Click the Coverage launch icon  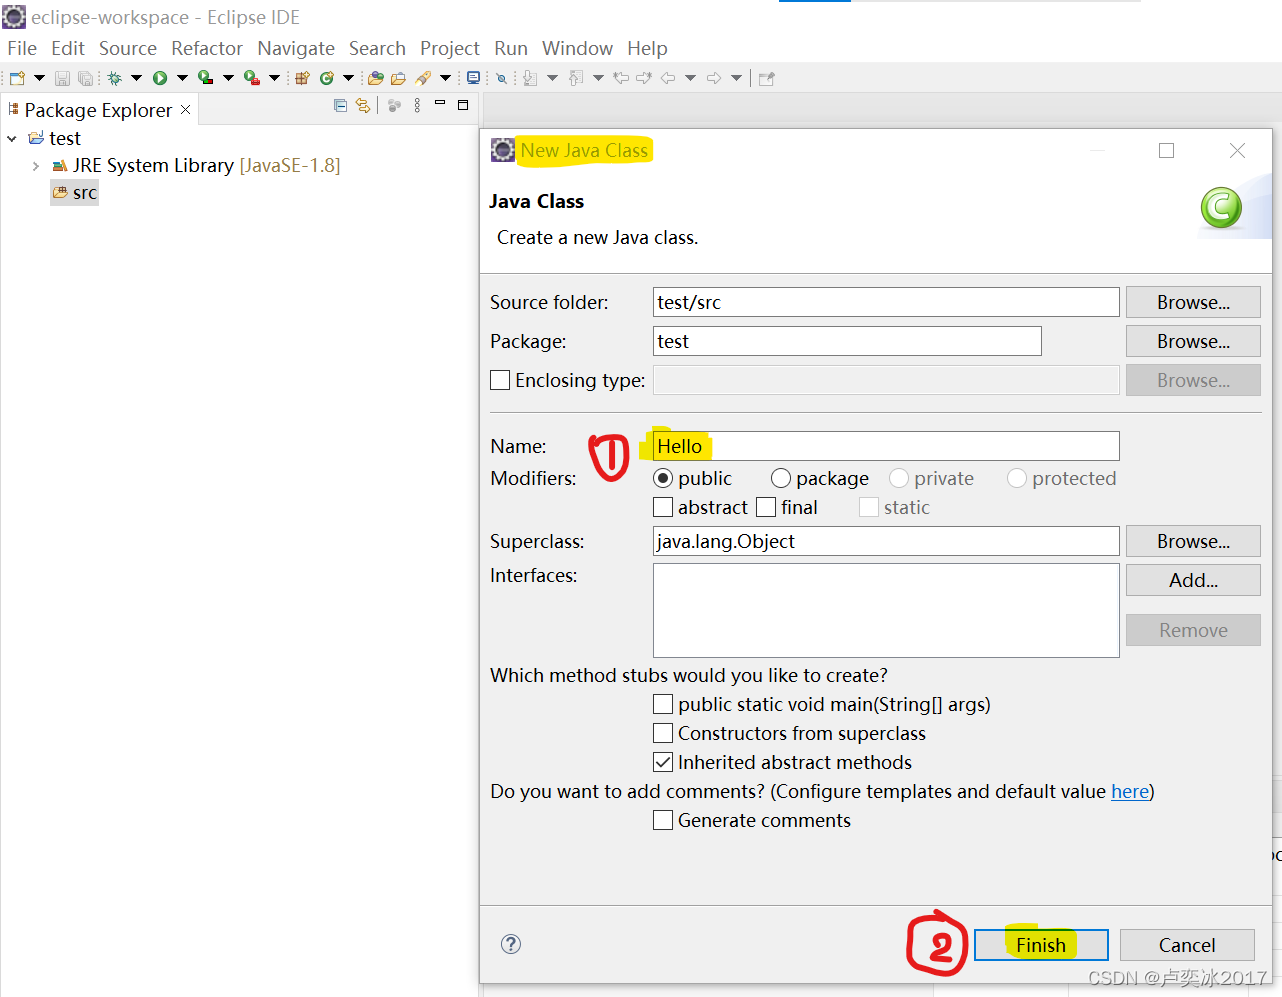[205, 78]
